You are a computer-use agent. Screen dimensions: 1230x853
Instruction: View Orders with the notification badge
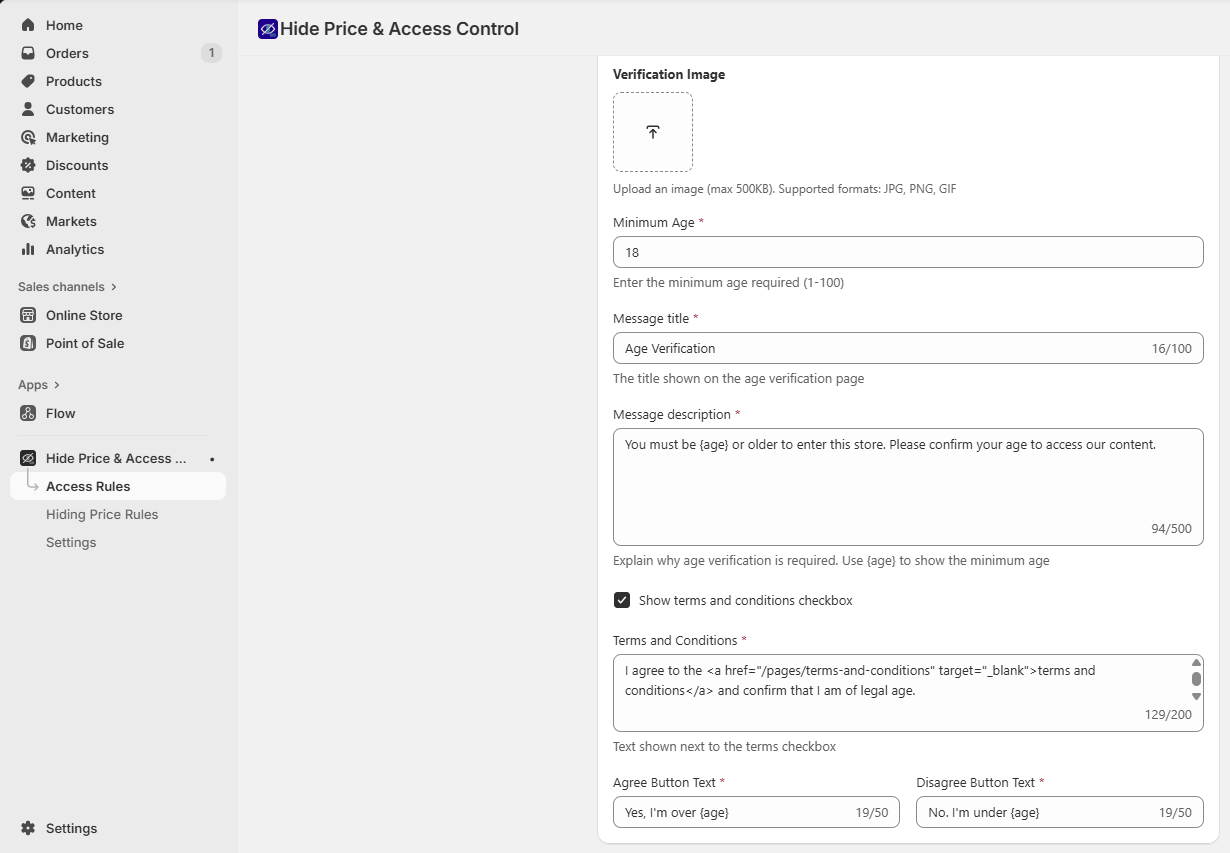pyautogui.click(x=66, y=53)
